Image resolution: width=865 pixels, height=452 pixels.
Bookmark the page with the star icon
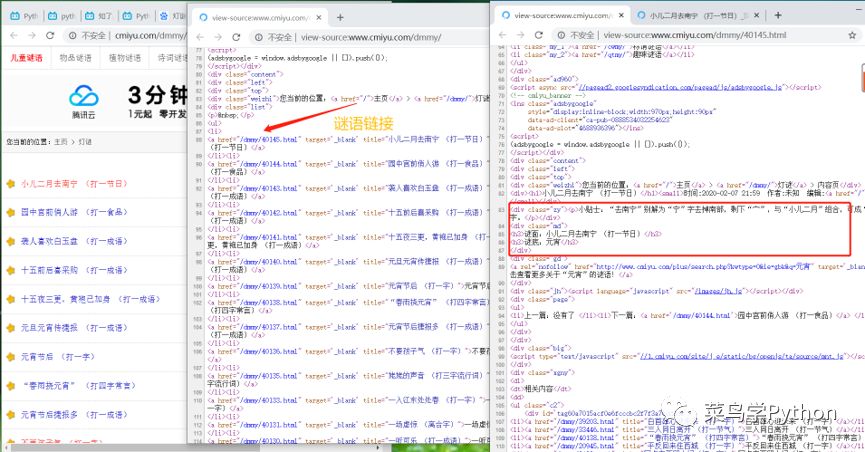coord(852,35)
